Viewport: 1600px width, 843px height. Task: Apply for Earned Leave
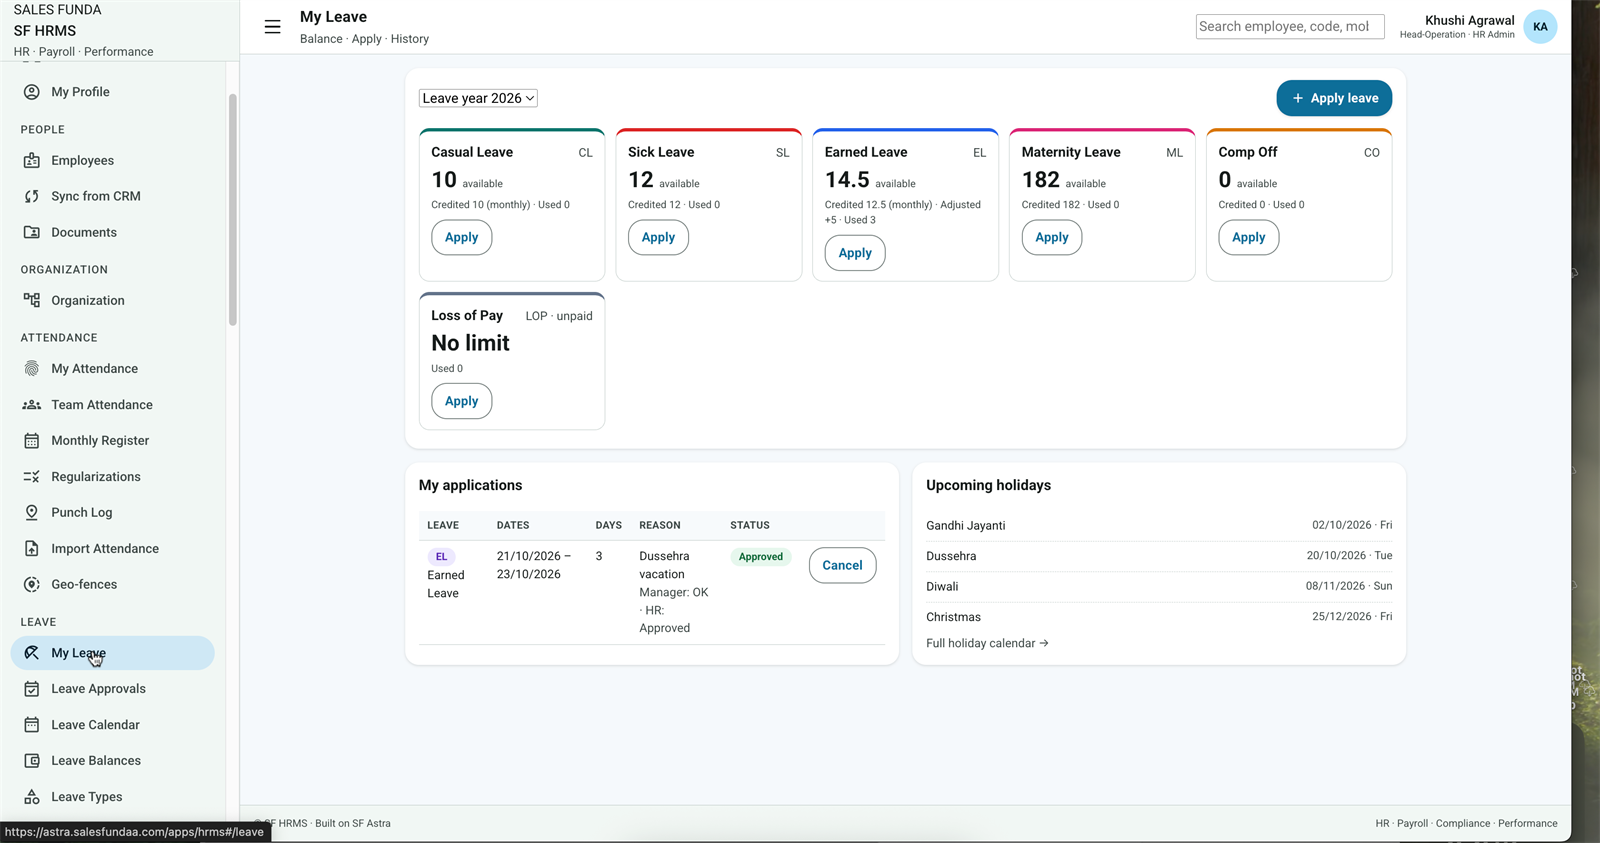click(x=855, y=253)
